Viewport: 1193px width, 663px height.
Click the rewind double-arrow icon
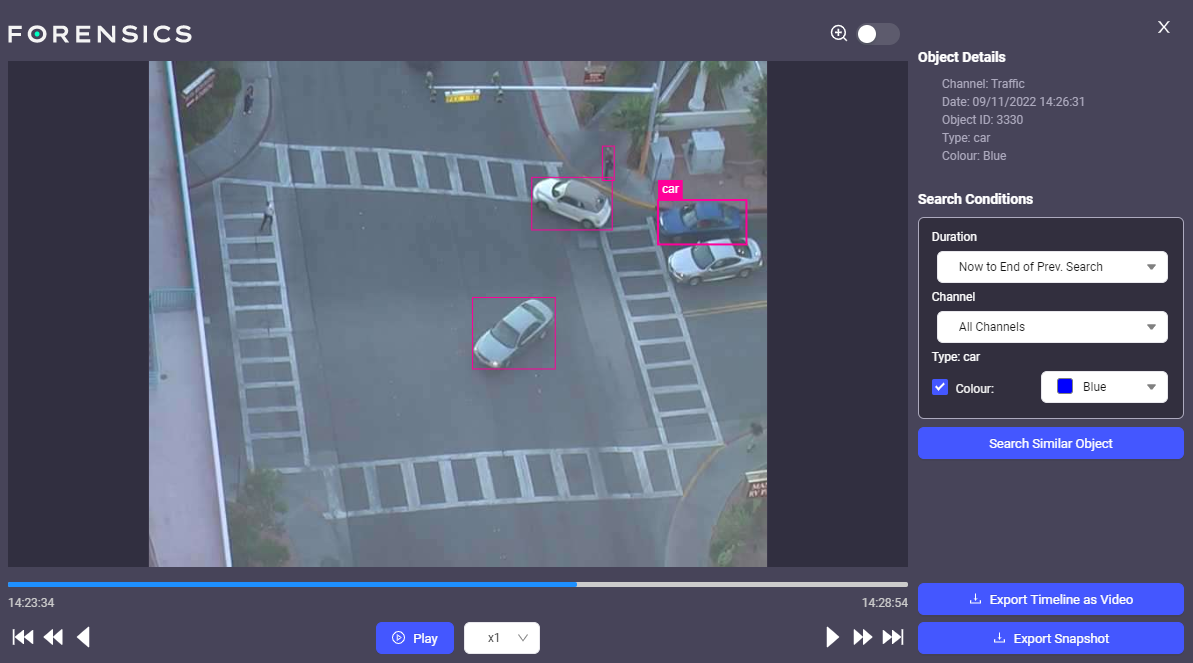(53, 638)
